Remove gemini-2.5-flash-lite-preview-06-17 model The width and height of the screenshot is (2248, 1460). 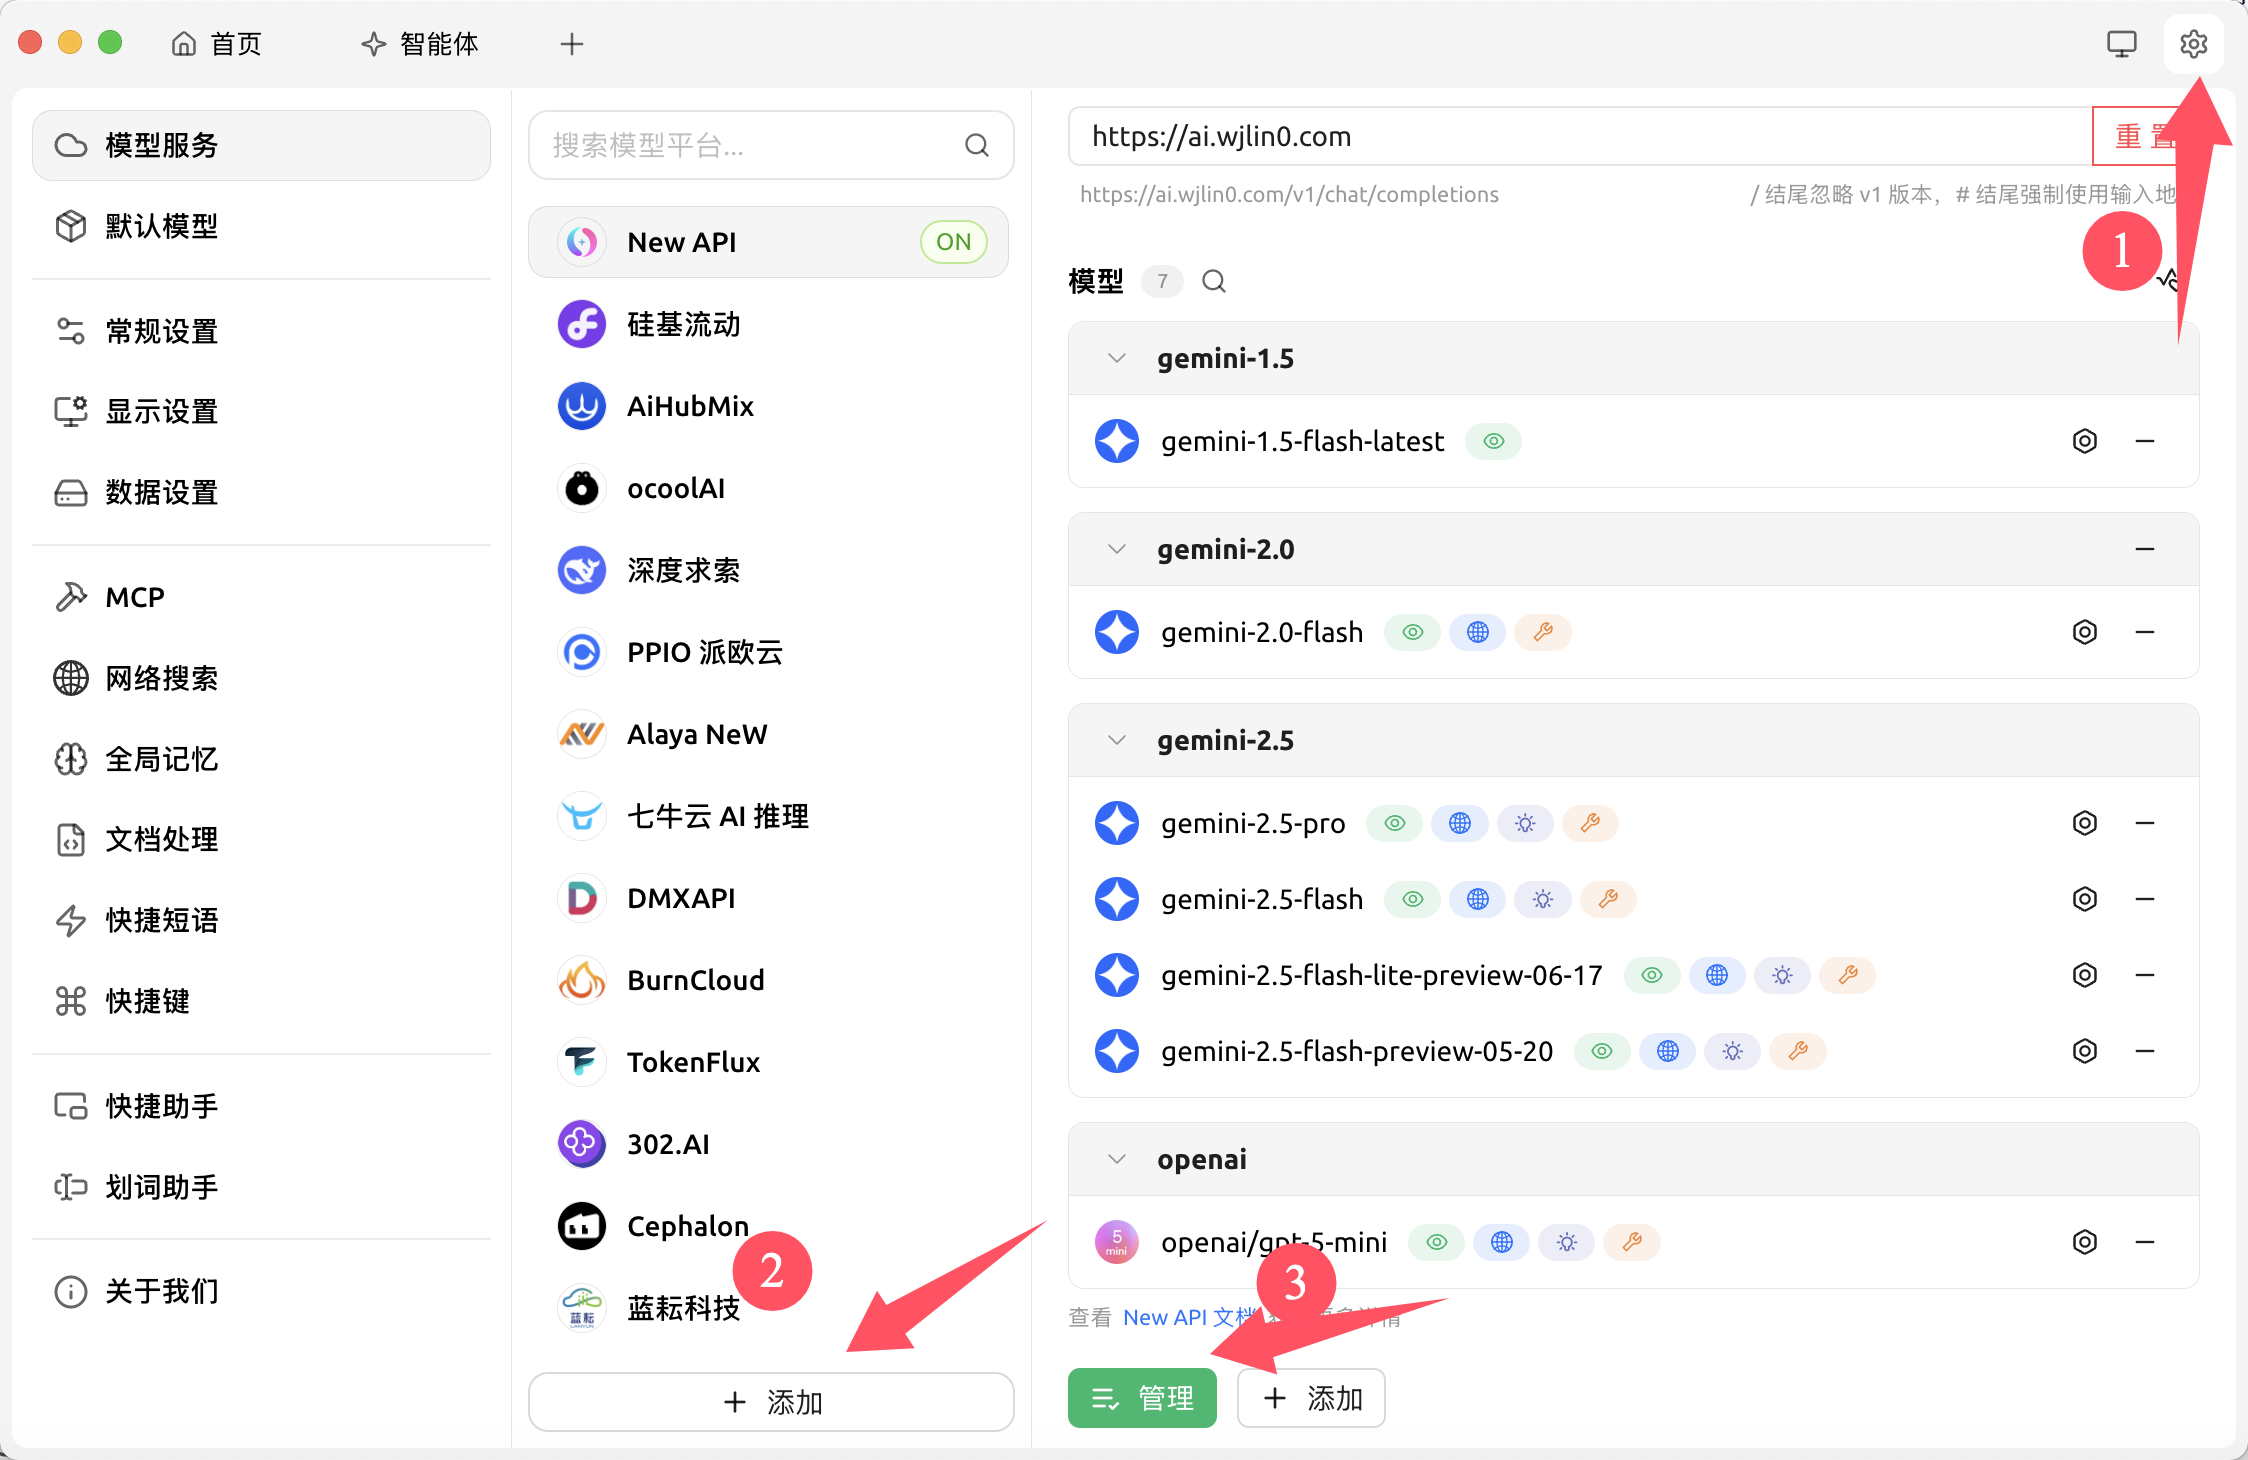click(x=2145, y=975)
